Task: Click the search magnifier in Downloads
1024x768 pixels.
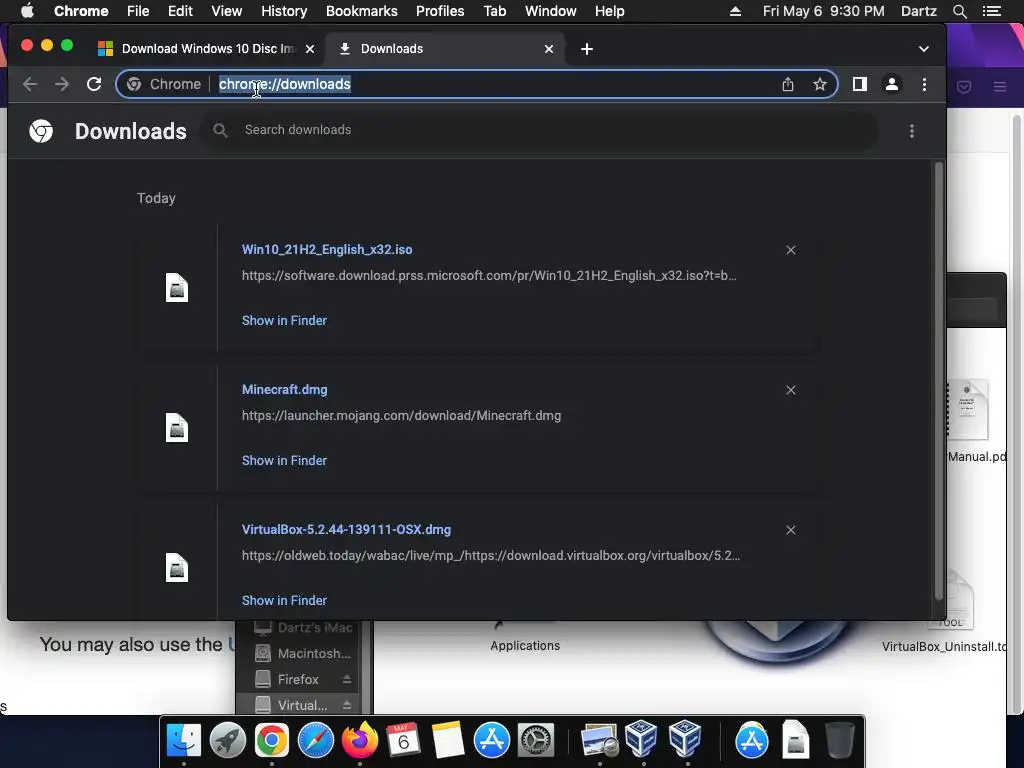Action: pyautogui.click(x=220, y=130)
